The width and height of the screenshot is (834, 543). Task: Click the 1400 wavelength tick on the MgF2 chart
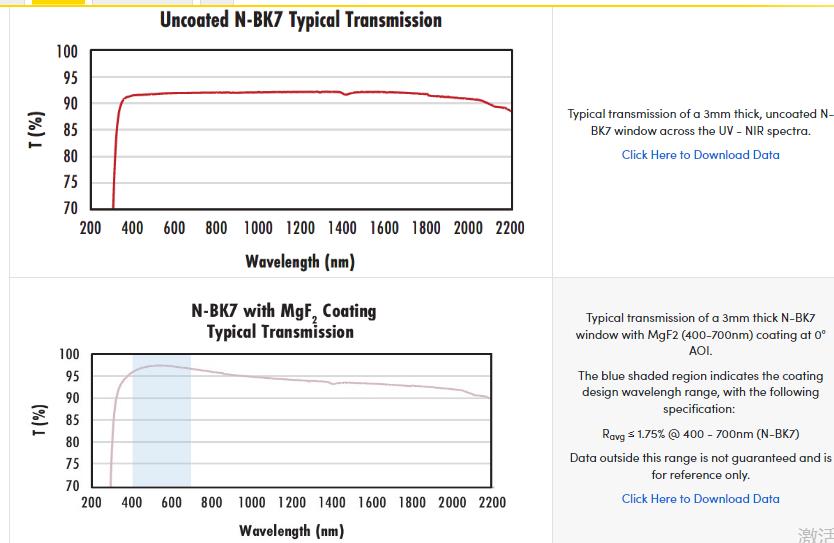coord(332,502)
